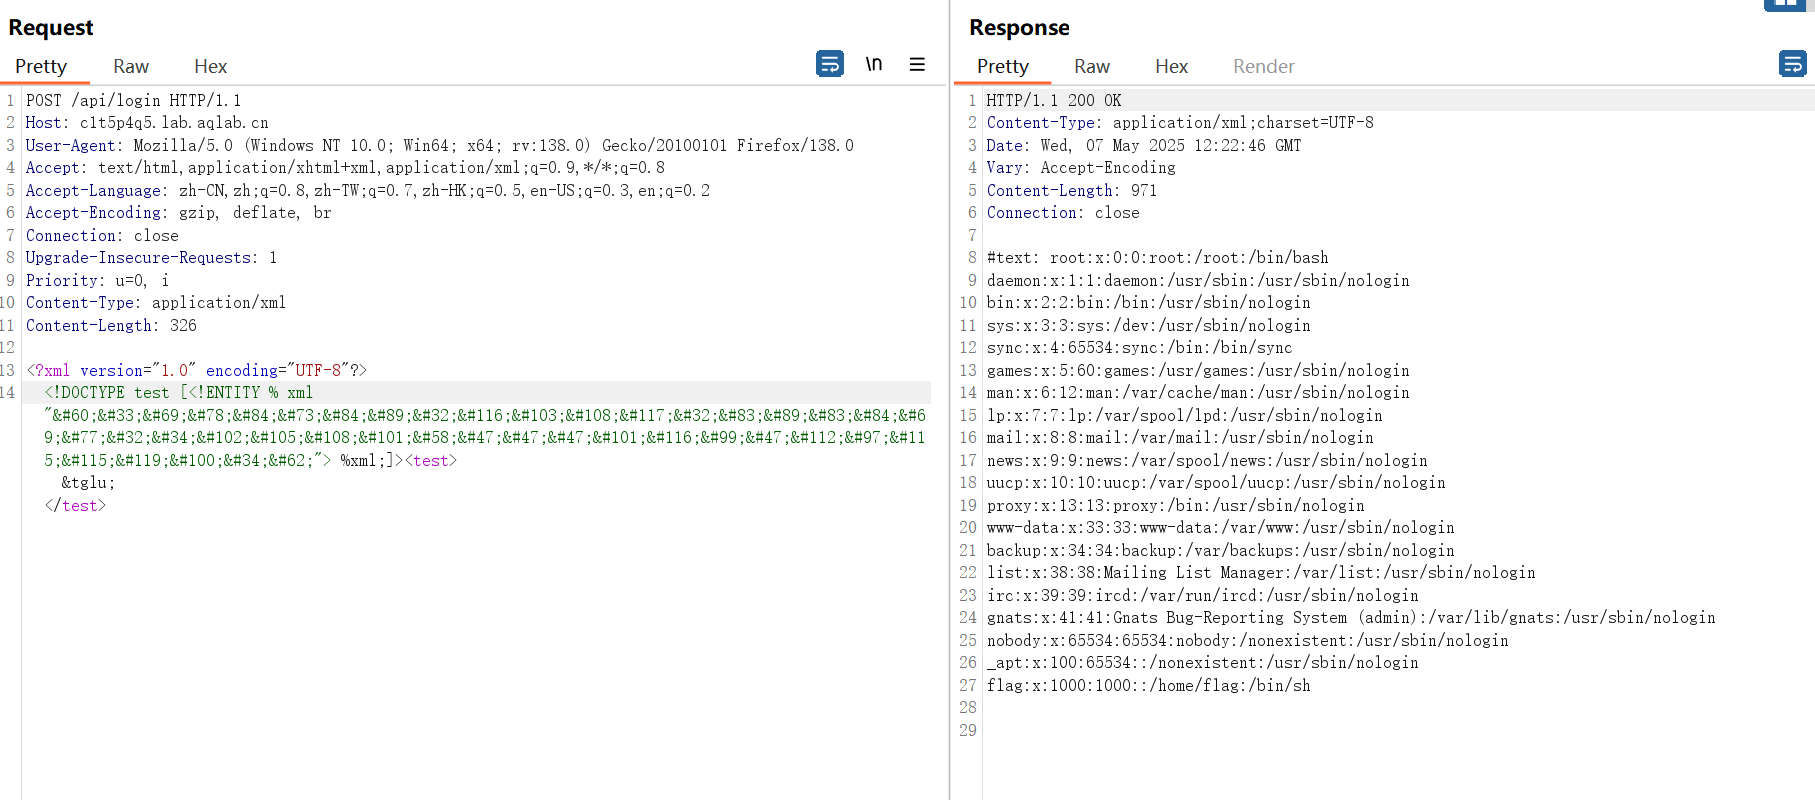Viewport: 1815px width, 800px height.
Task: Click the layout icon above the Response panel
Action: (x=1785, y=4)
